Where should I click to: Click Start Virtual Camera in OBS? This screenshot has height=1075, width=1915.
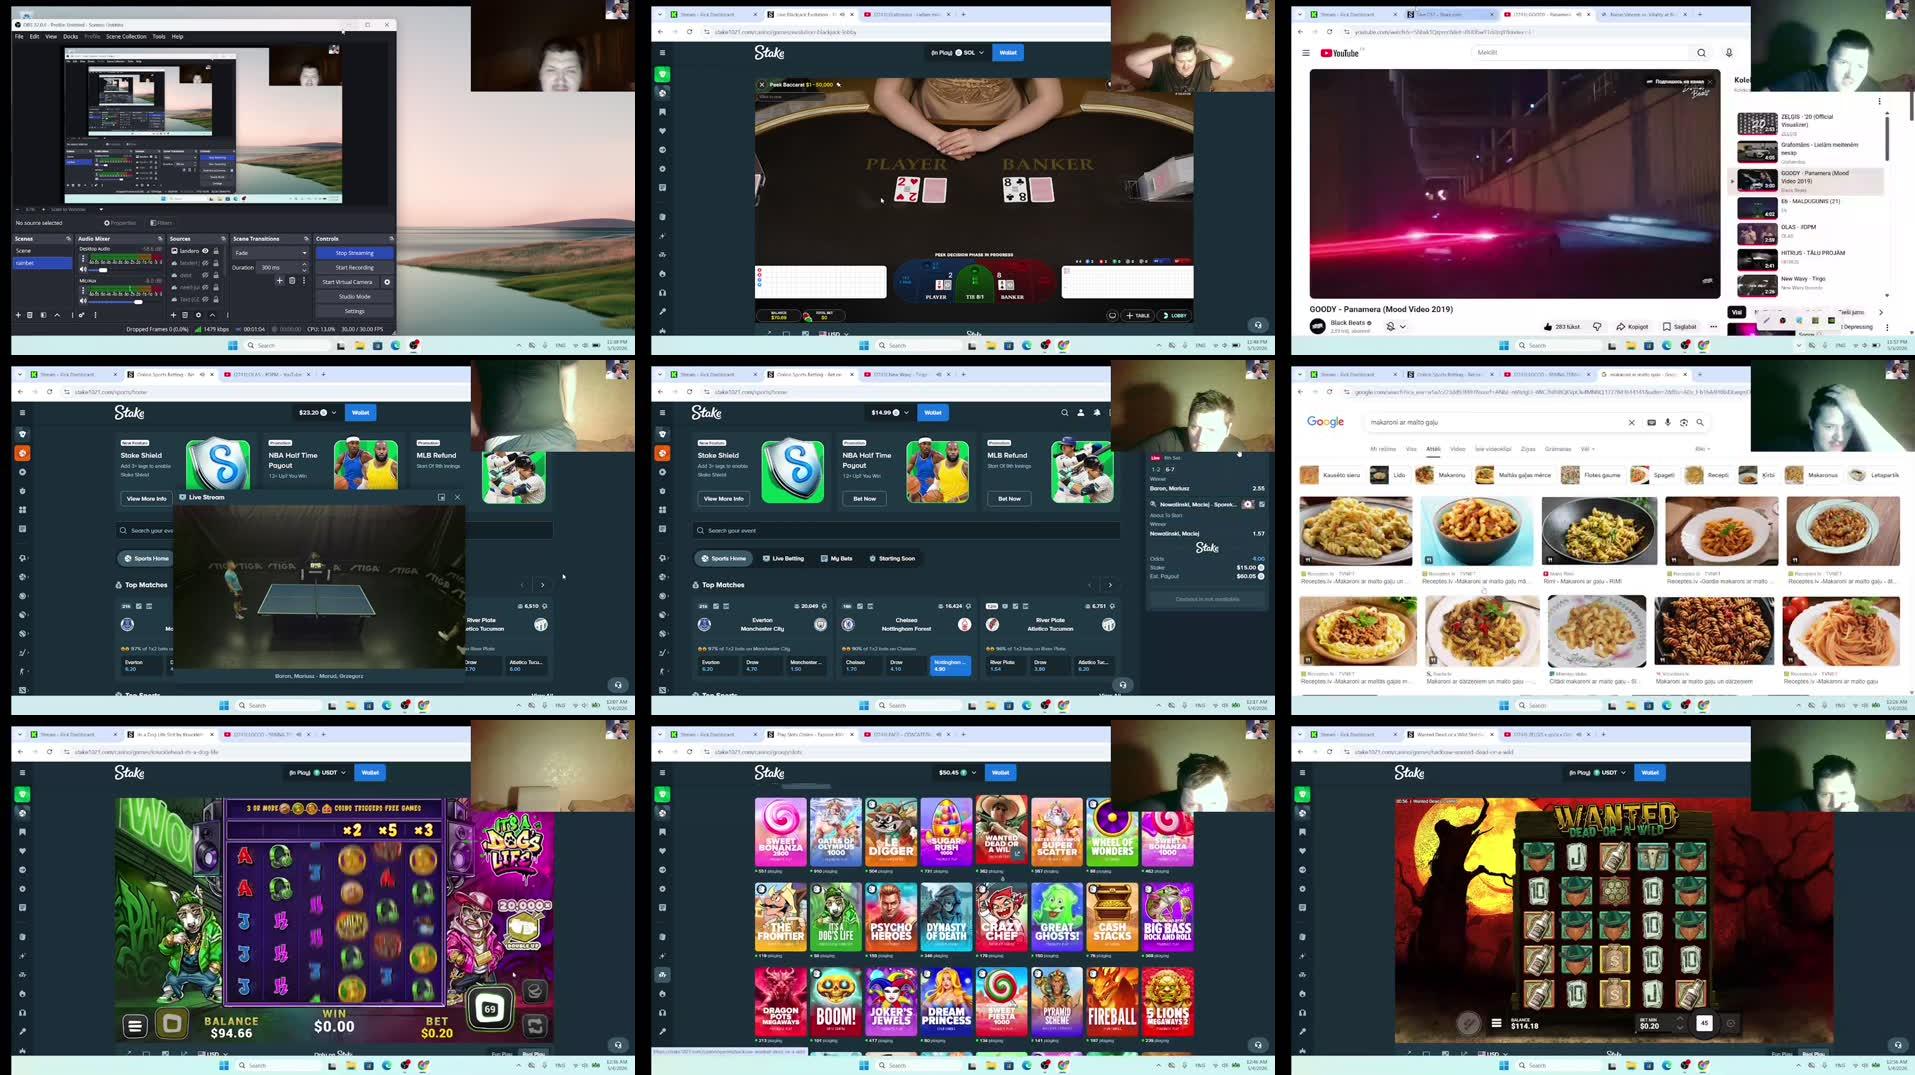[347, 282]
